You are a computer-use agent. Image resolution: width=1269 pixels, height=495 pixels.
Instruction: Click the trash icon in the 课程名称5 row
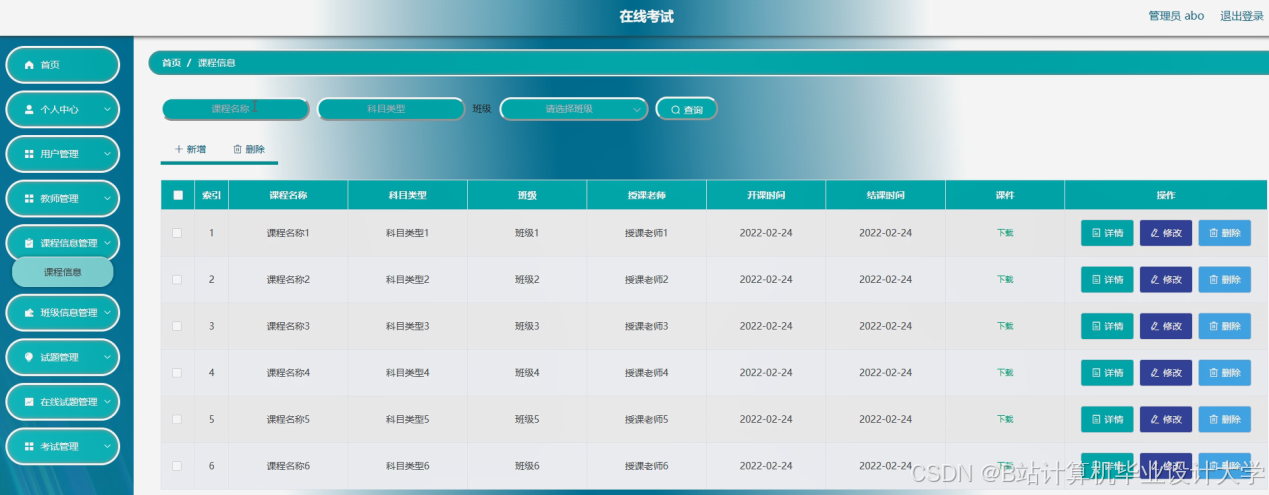click(1214, 419)
